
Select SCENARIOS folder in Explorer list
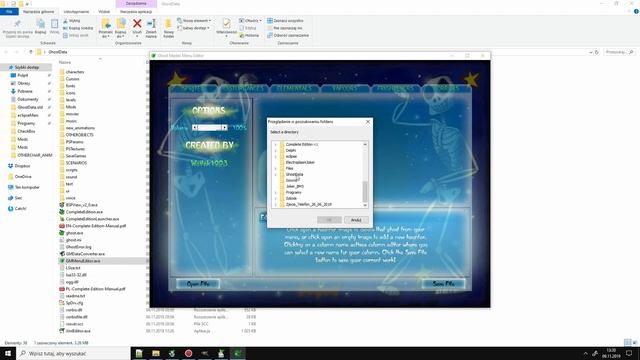click(73, 163)
